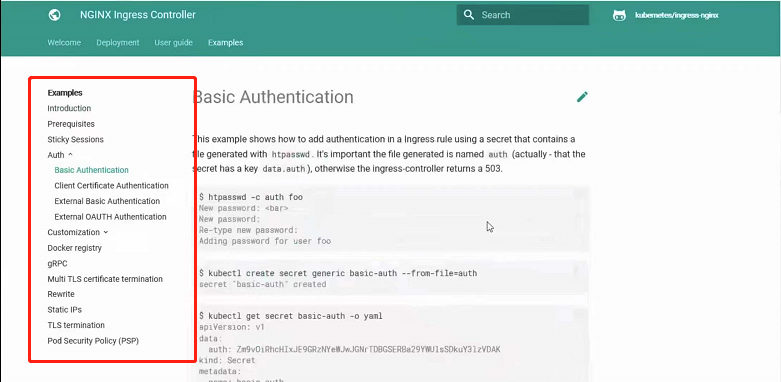Open External OAUTH Authentication page
Screen dimensions: 781x382
pyautogui.click(x=111, y=217)
